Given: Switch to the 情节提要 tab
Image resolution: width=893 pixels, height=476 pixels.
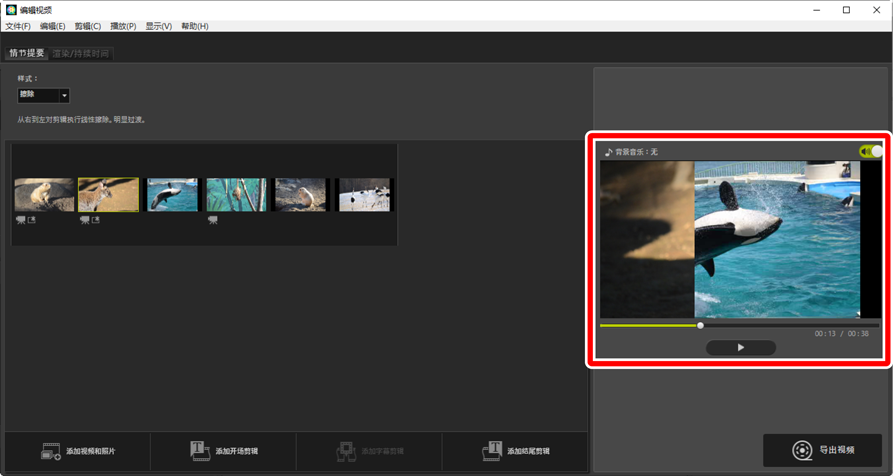Looking at the screenshot, I should pyautogui.click(x=27, y=53).
